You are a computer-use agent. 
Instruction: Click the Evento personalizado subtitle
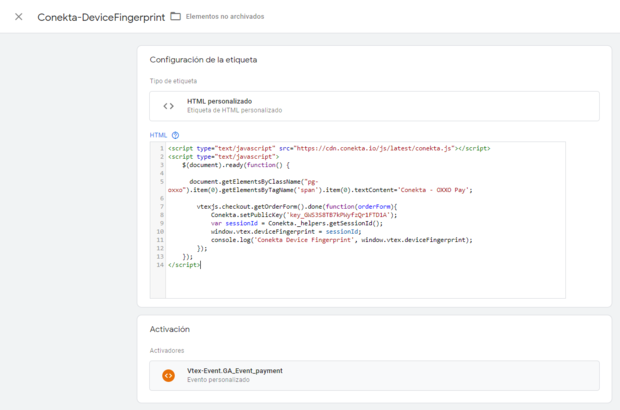218,380
